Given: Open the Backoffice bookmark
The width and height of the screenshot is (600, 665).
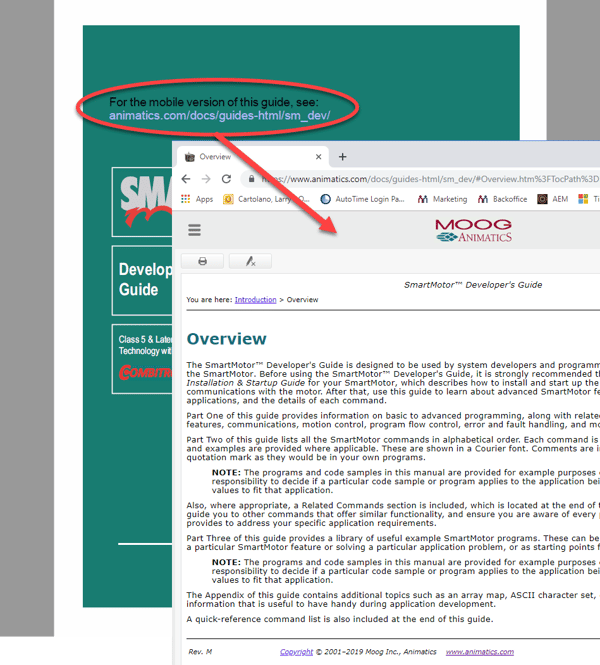Looking at the screenshot, I should 502,199.
